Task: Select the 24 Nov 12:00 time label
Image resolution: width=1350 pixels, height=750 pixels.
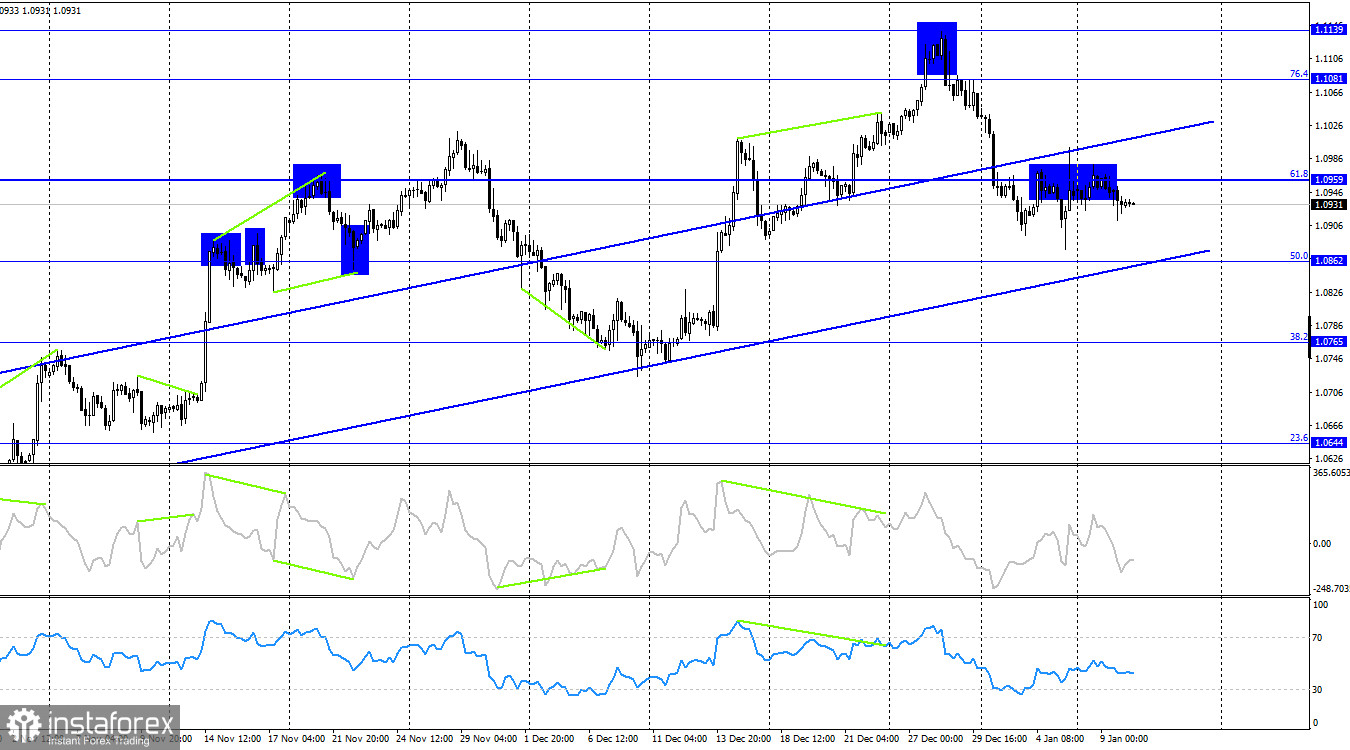Action: [425, 739]
